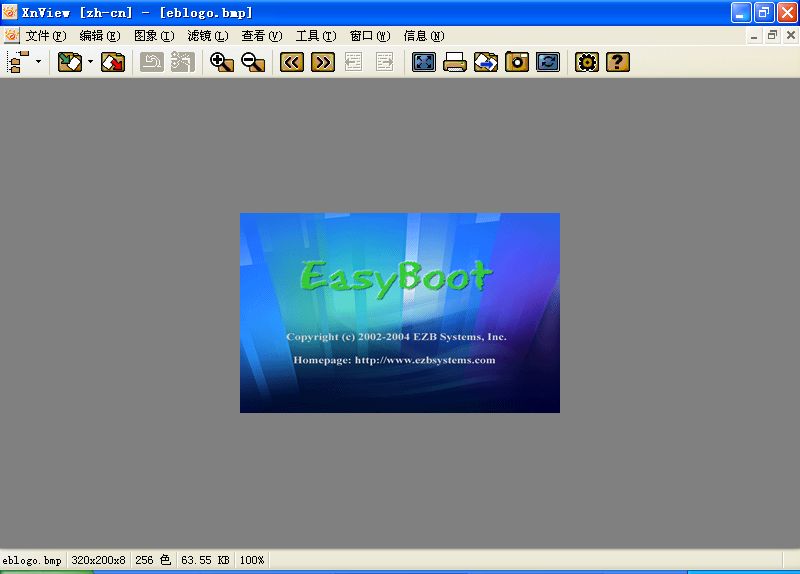Click the Open file toolbar icon
Viewport: 800px width, 574px height.
(x=70, y=62)
